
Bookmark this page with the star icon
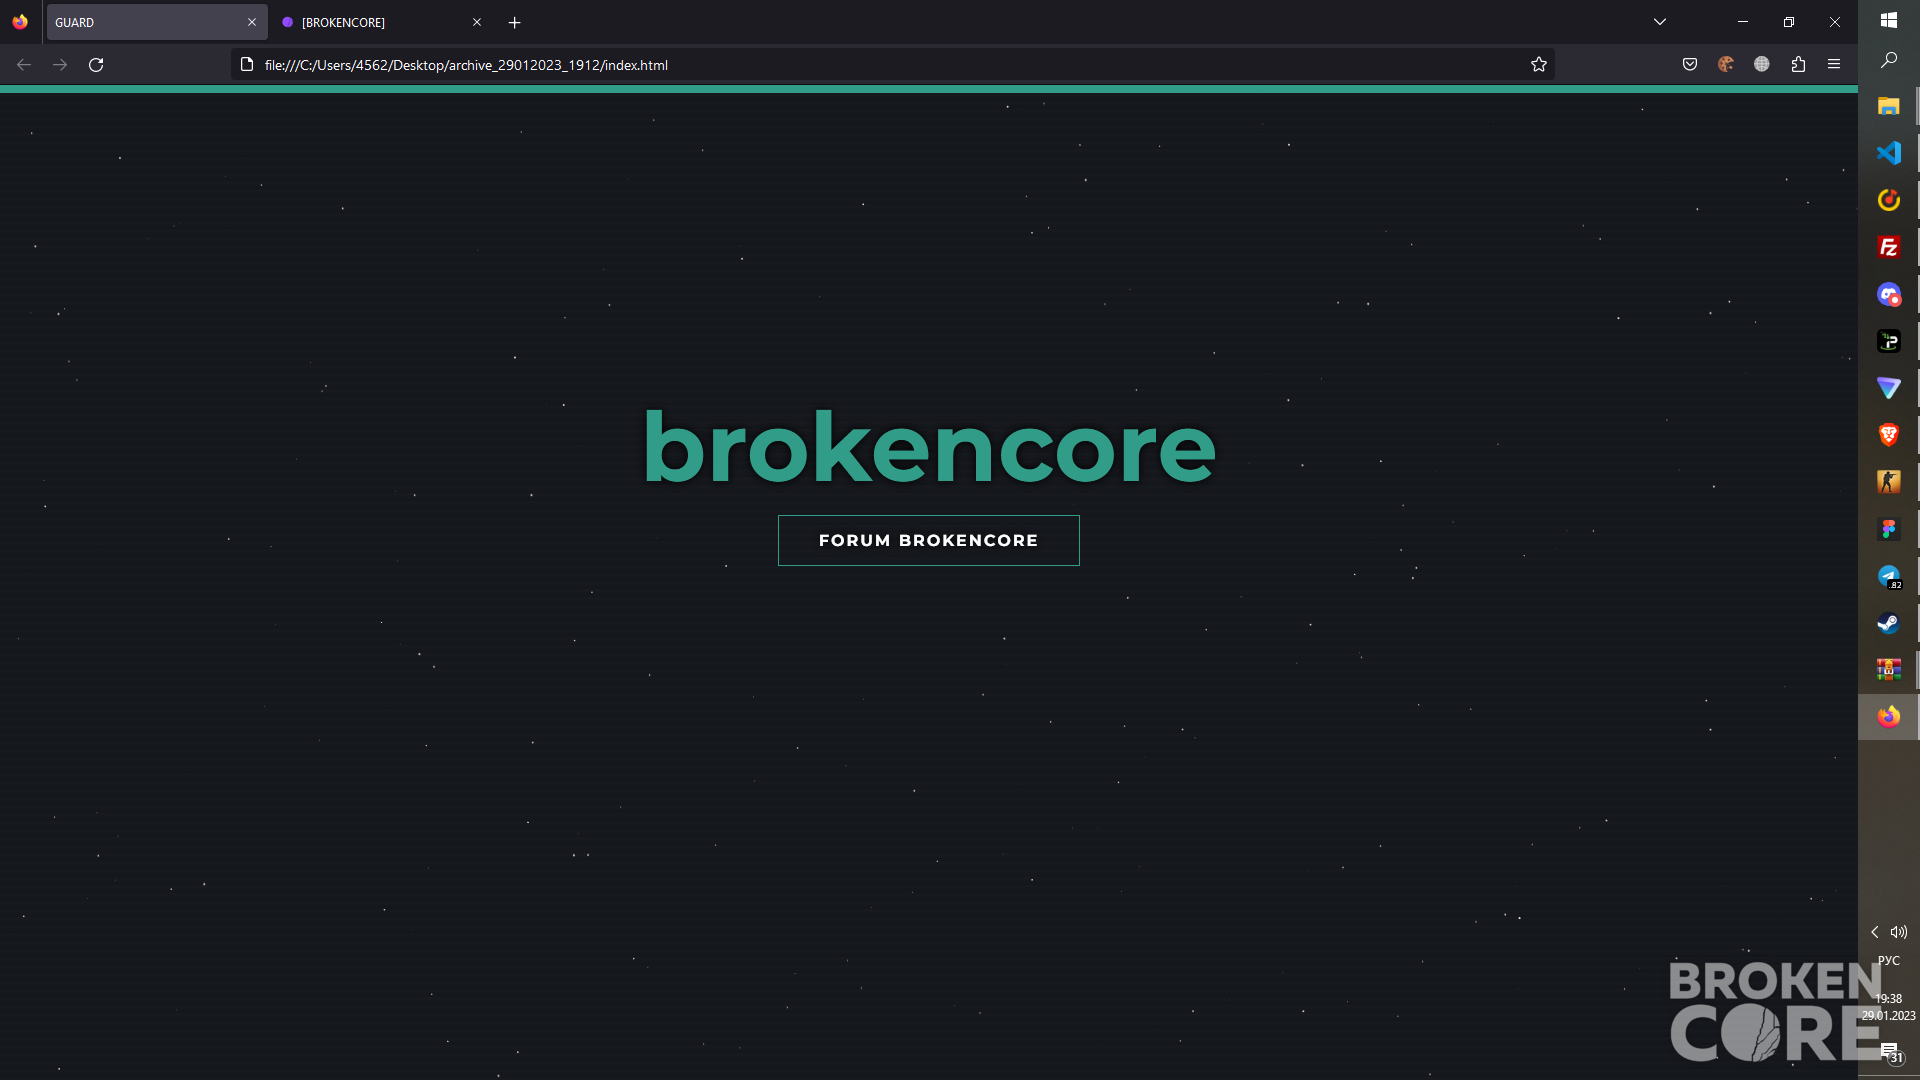(1539, 65)
